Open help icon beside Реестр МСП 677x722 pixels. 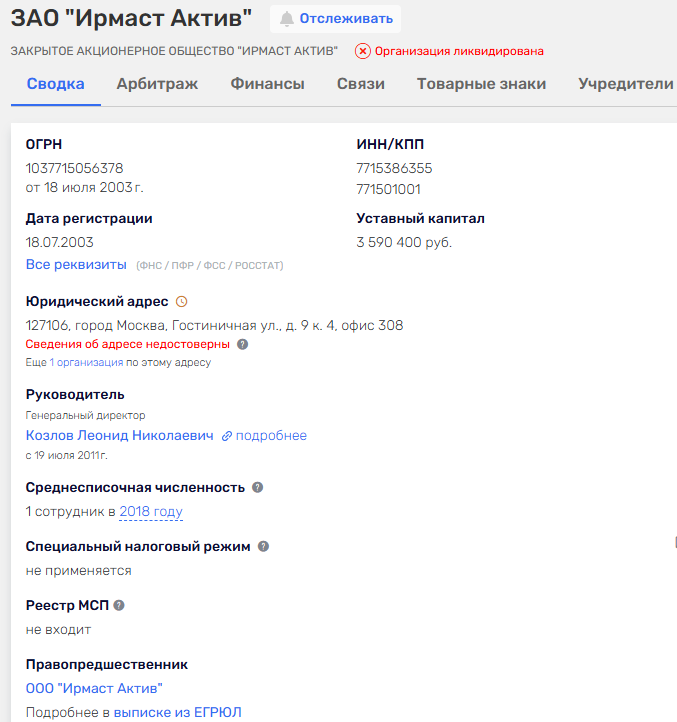(119, 606)
